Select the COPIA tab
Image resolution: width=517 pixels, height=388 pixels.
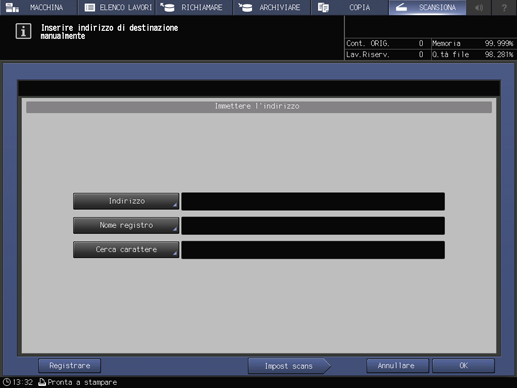(349, 7)
